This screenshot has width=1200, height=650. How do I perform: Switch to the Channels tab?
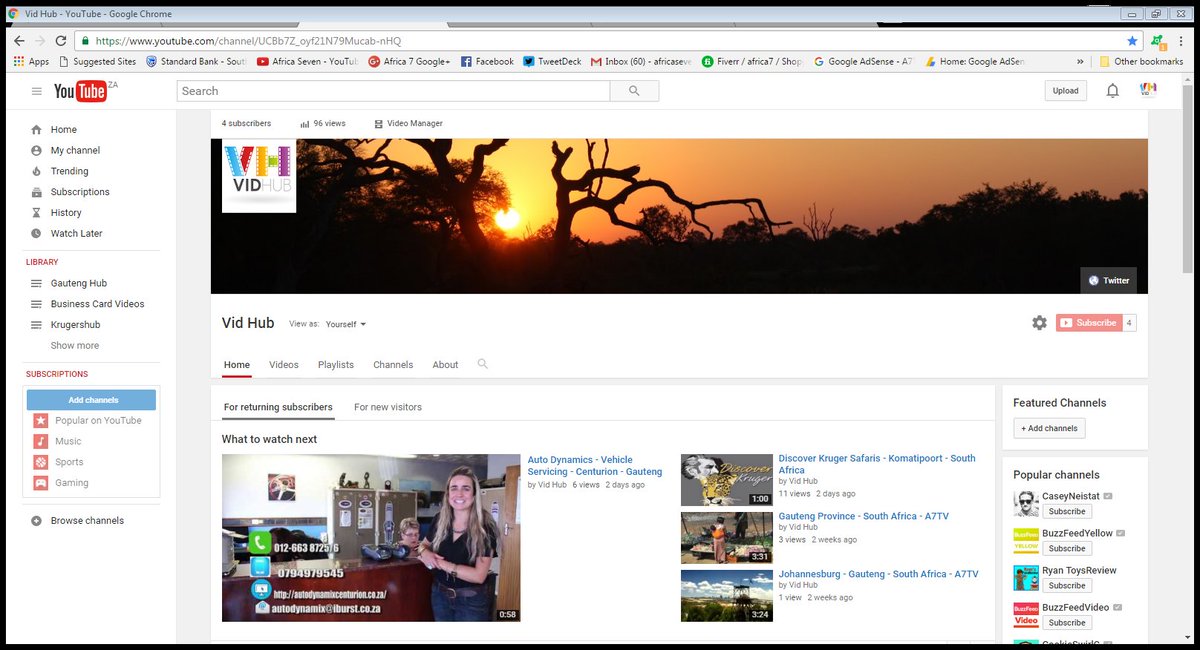coord(393,365)
